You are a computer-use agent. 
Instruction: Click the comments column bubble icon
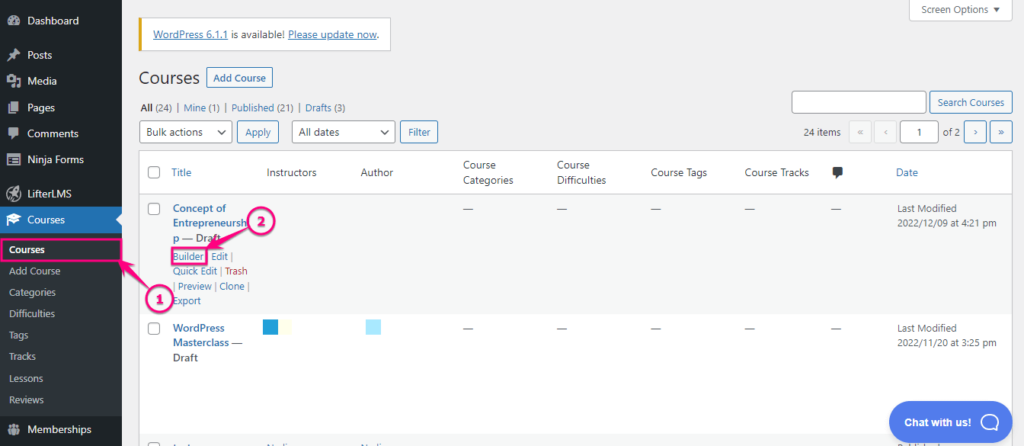(x=838, y=172)
